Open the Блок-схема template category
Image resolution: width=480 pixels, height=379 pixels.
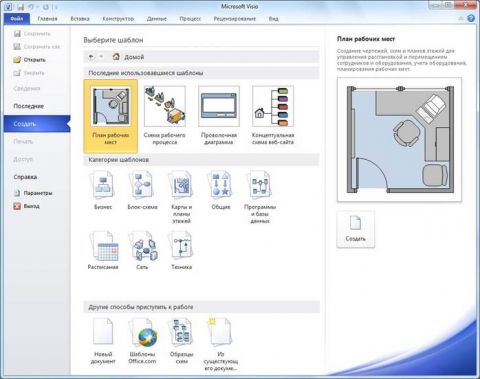coord(142,190)
